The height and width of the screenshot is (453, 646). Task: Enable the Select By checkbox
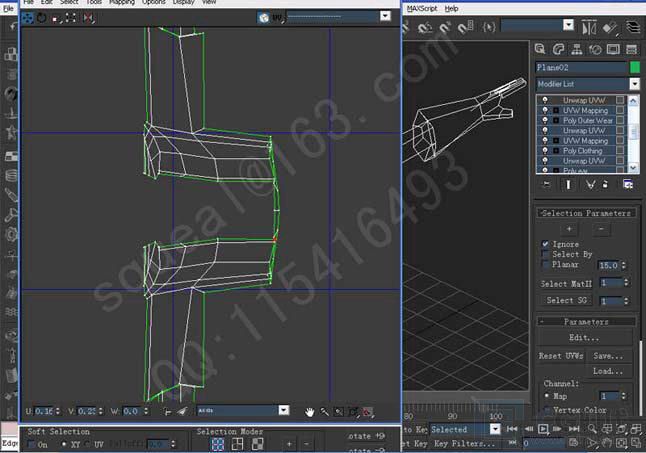545,254
